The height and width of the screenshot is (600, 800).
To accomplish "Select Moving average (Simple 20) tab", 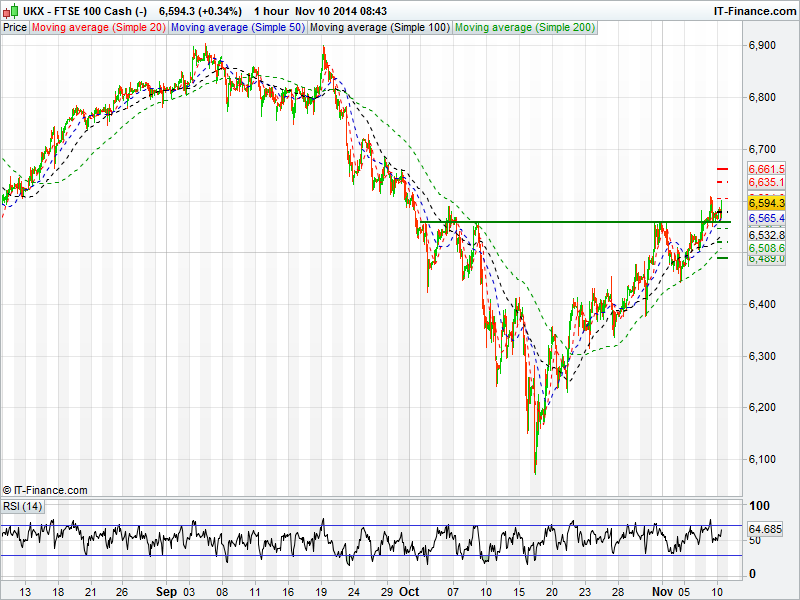I will pos(98,28).
